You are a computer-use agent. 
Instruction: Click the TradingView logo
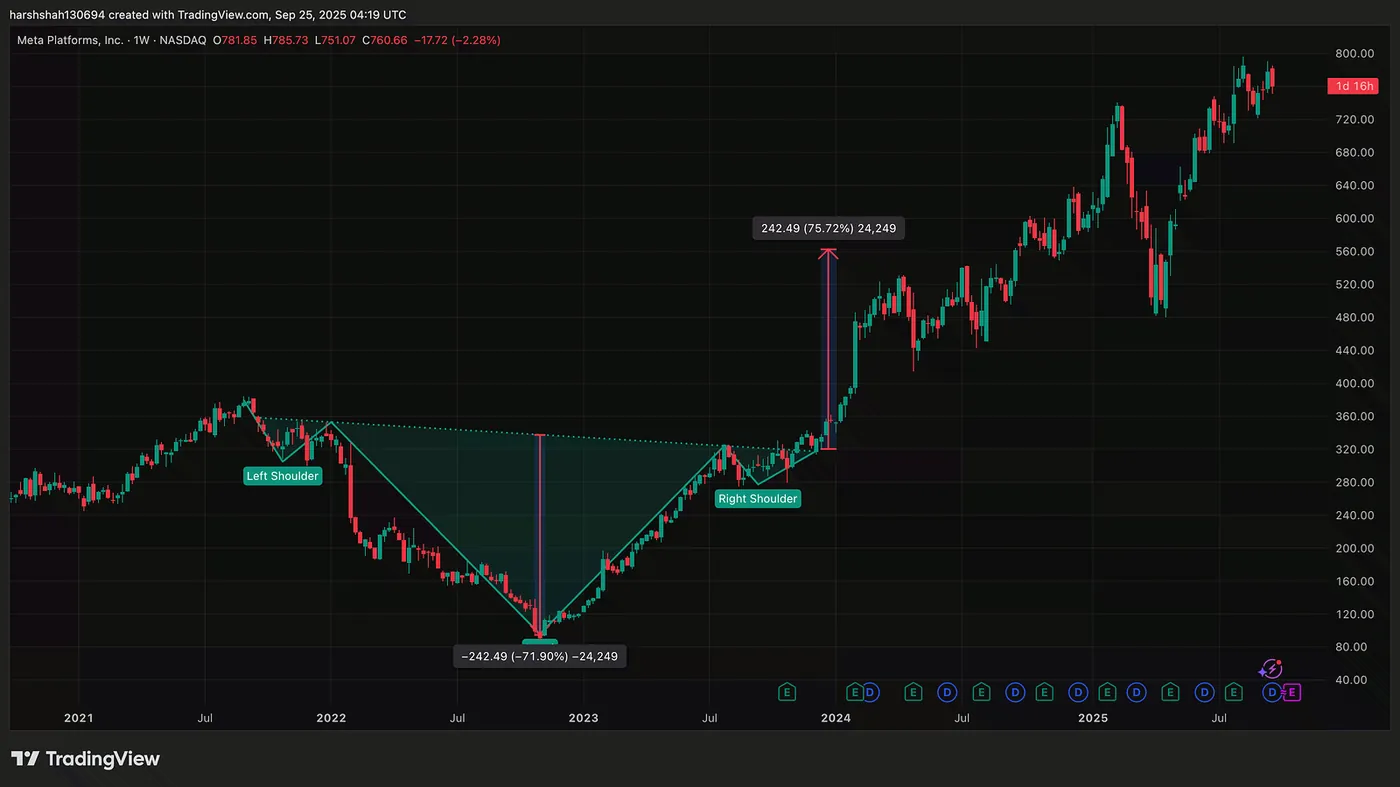click(x=85, y=759)
